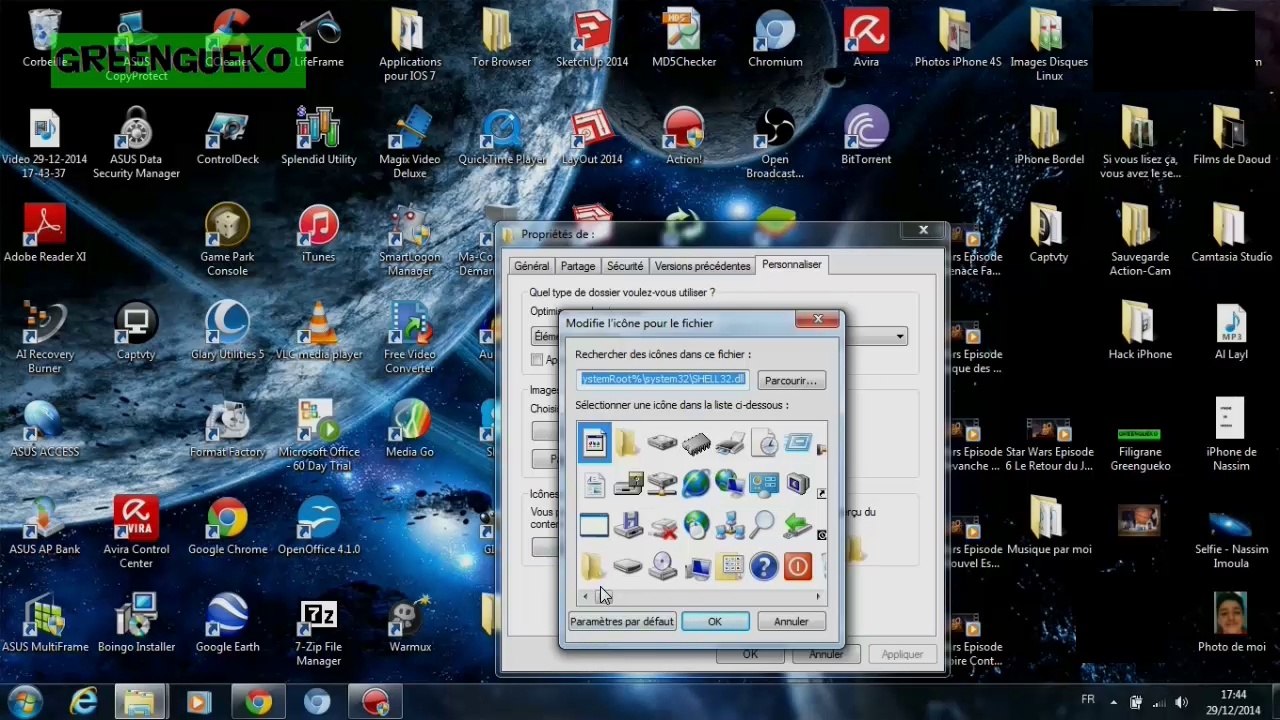
Task: Select the OpenOffice 4.1.0 desktop icon
Action: [319, 528]
